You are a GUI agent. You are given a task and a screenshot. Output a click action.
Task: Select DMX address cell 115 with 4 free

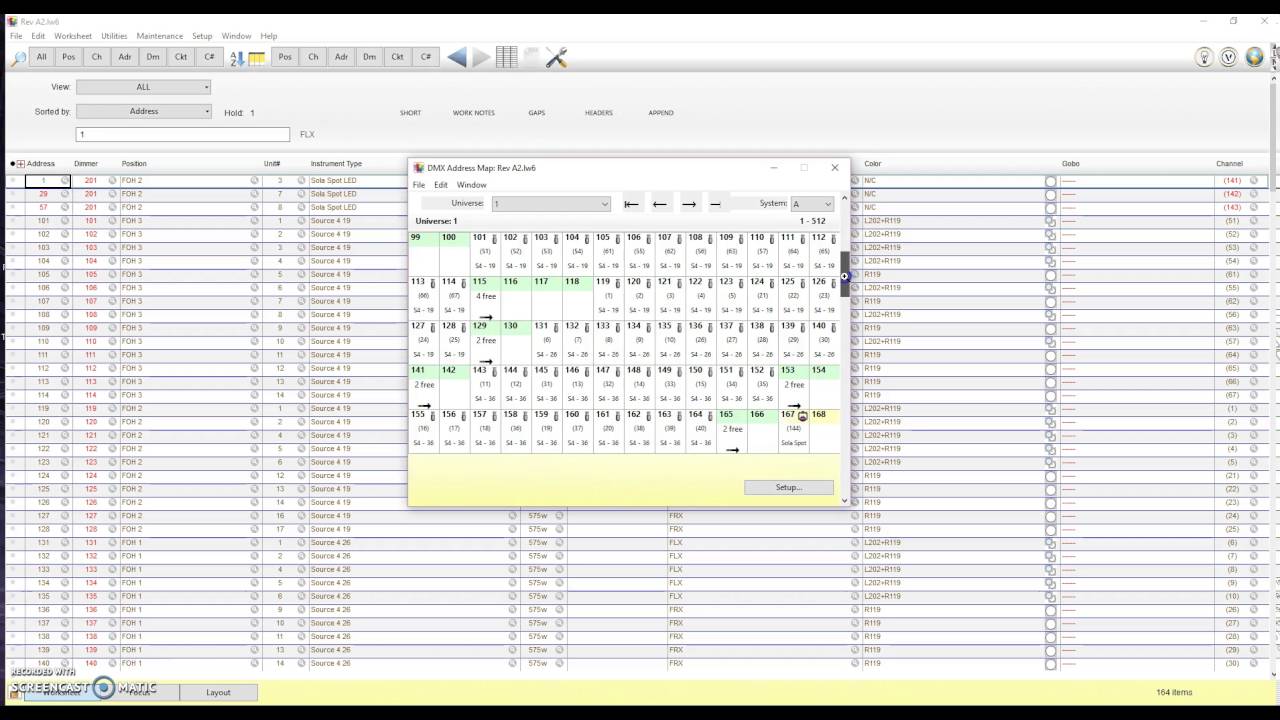coord(485,297)
